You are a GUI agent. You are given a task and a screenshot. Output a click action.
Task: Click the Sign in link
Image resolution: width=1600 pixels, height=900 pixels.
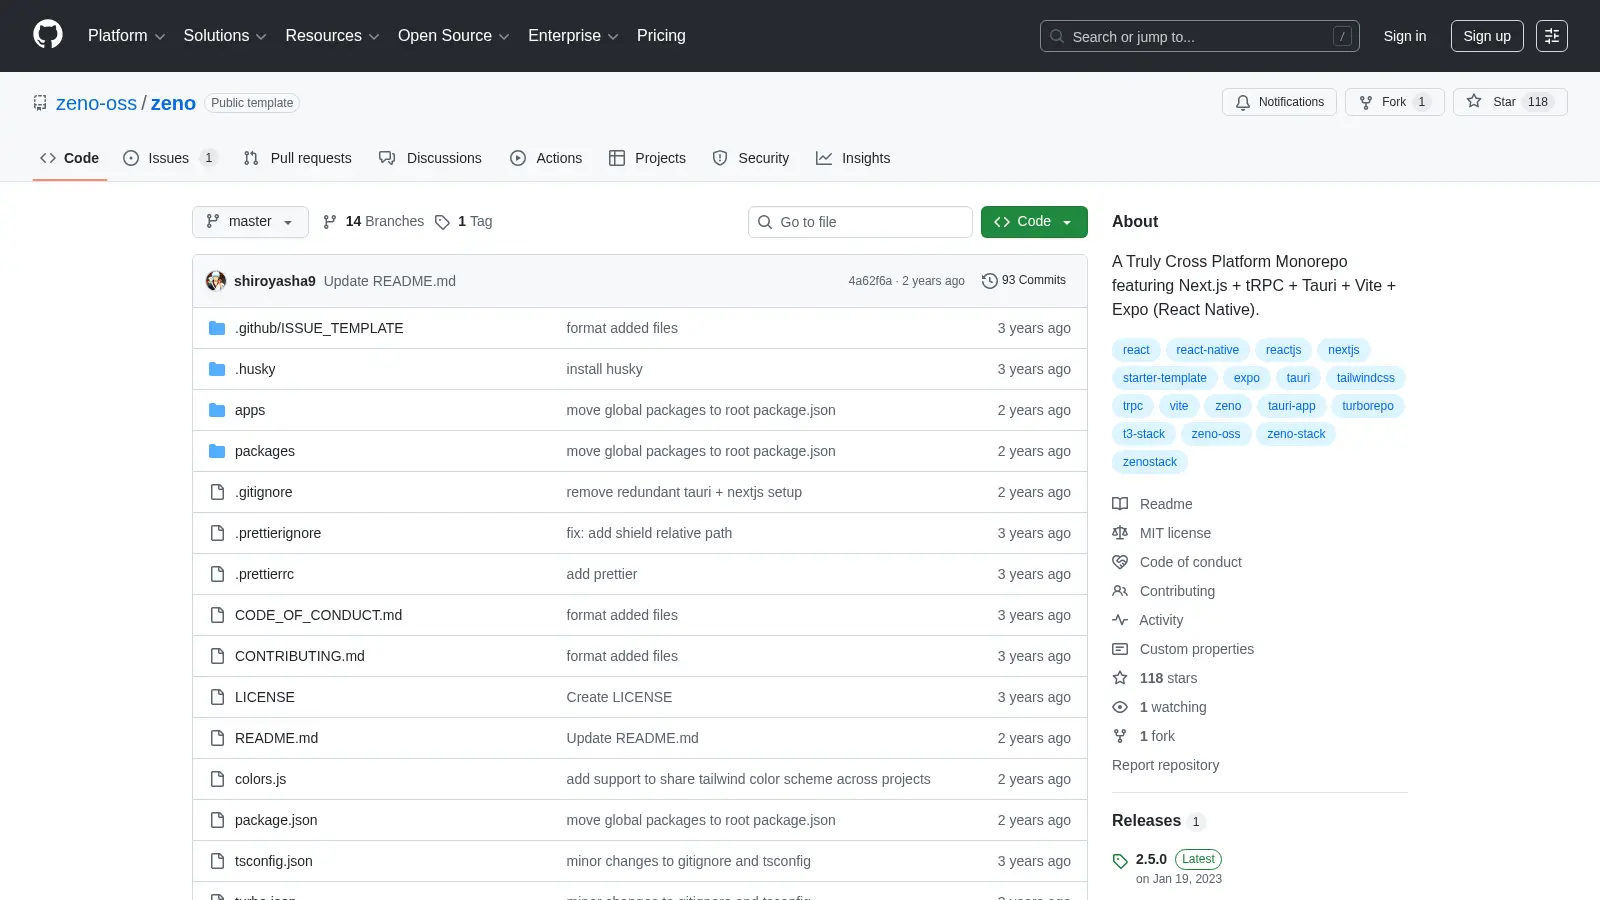pyautogui.click(x=1405, y=36)
